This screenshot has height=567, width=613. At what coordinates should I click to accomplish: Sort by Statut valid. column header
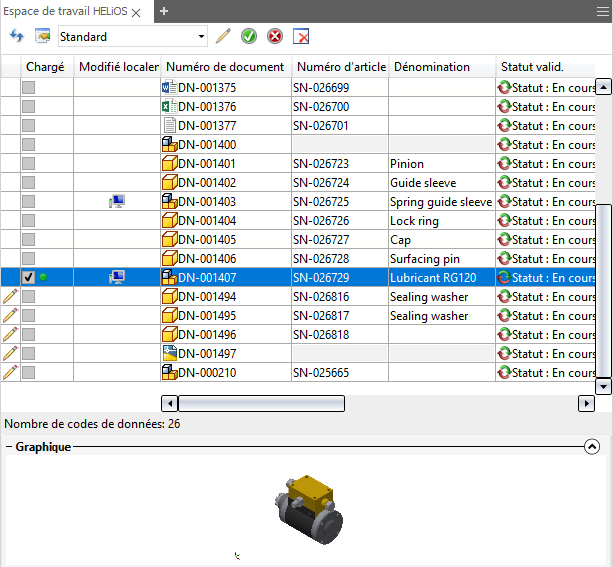pos(546,67)
